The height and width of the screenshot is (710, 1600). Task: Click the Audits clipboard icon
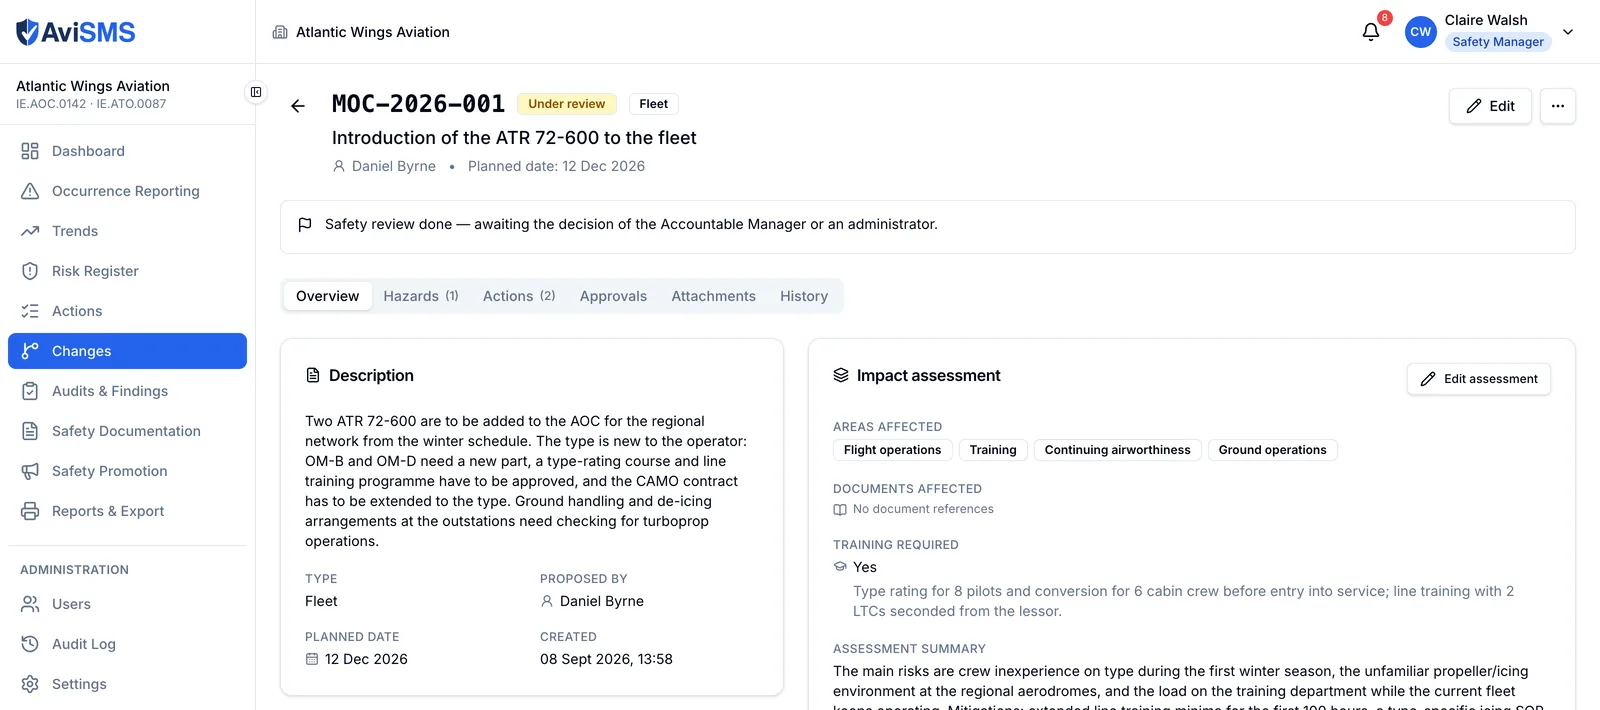[x=30, y=391]
